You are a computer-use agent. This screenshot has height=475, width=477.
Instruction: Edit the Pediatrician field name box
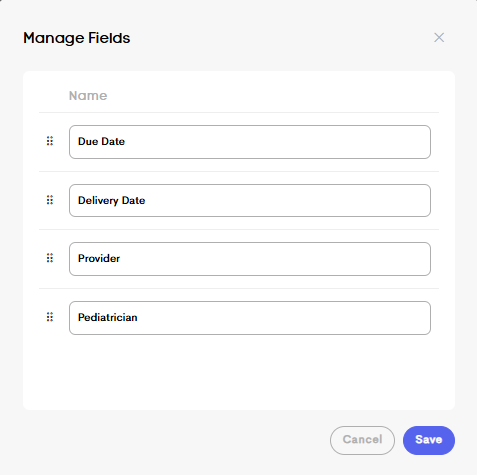pos(250,318)
